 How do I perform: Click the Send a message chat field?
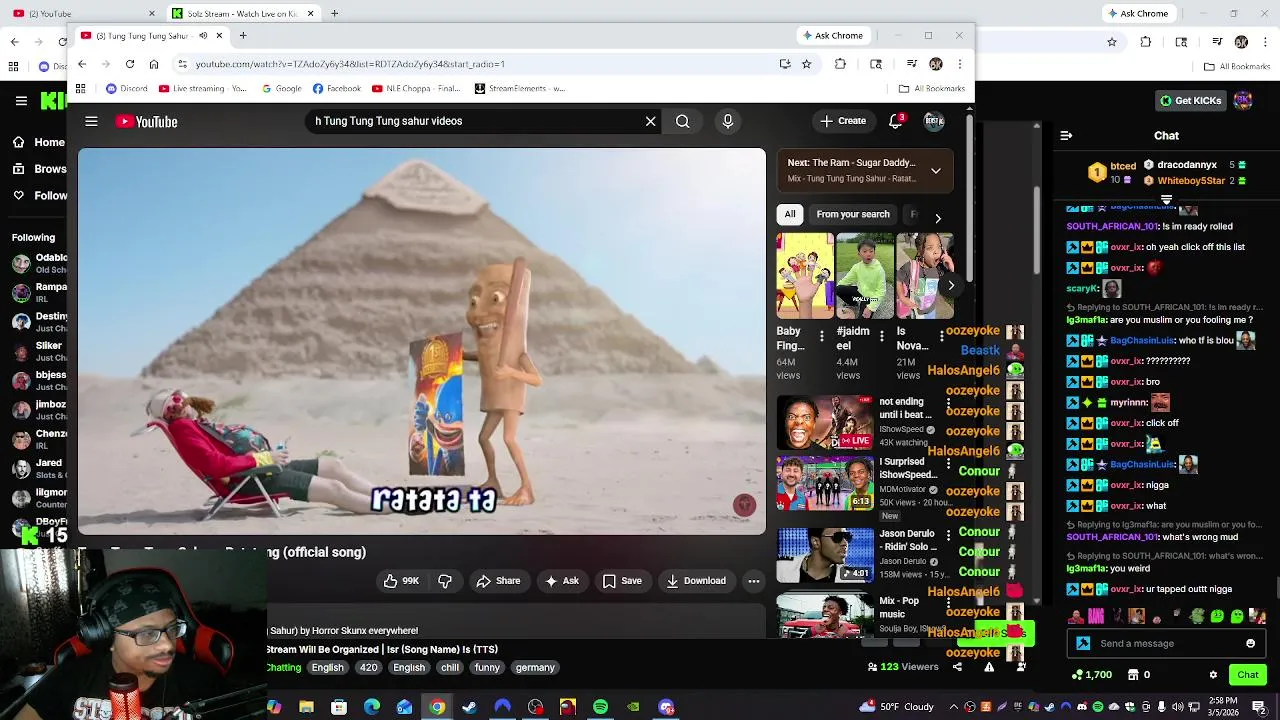[x=1168, y=643]
